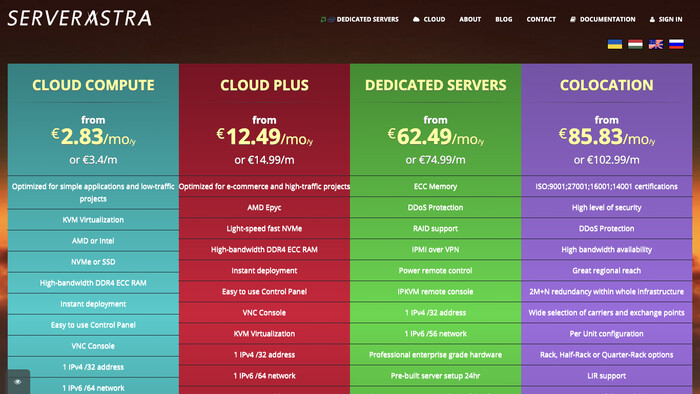Click KVM Virtualization in Cloud Compute column
This screenshot has height=394, width=700.
click(x=93, y=220)
